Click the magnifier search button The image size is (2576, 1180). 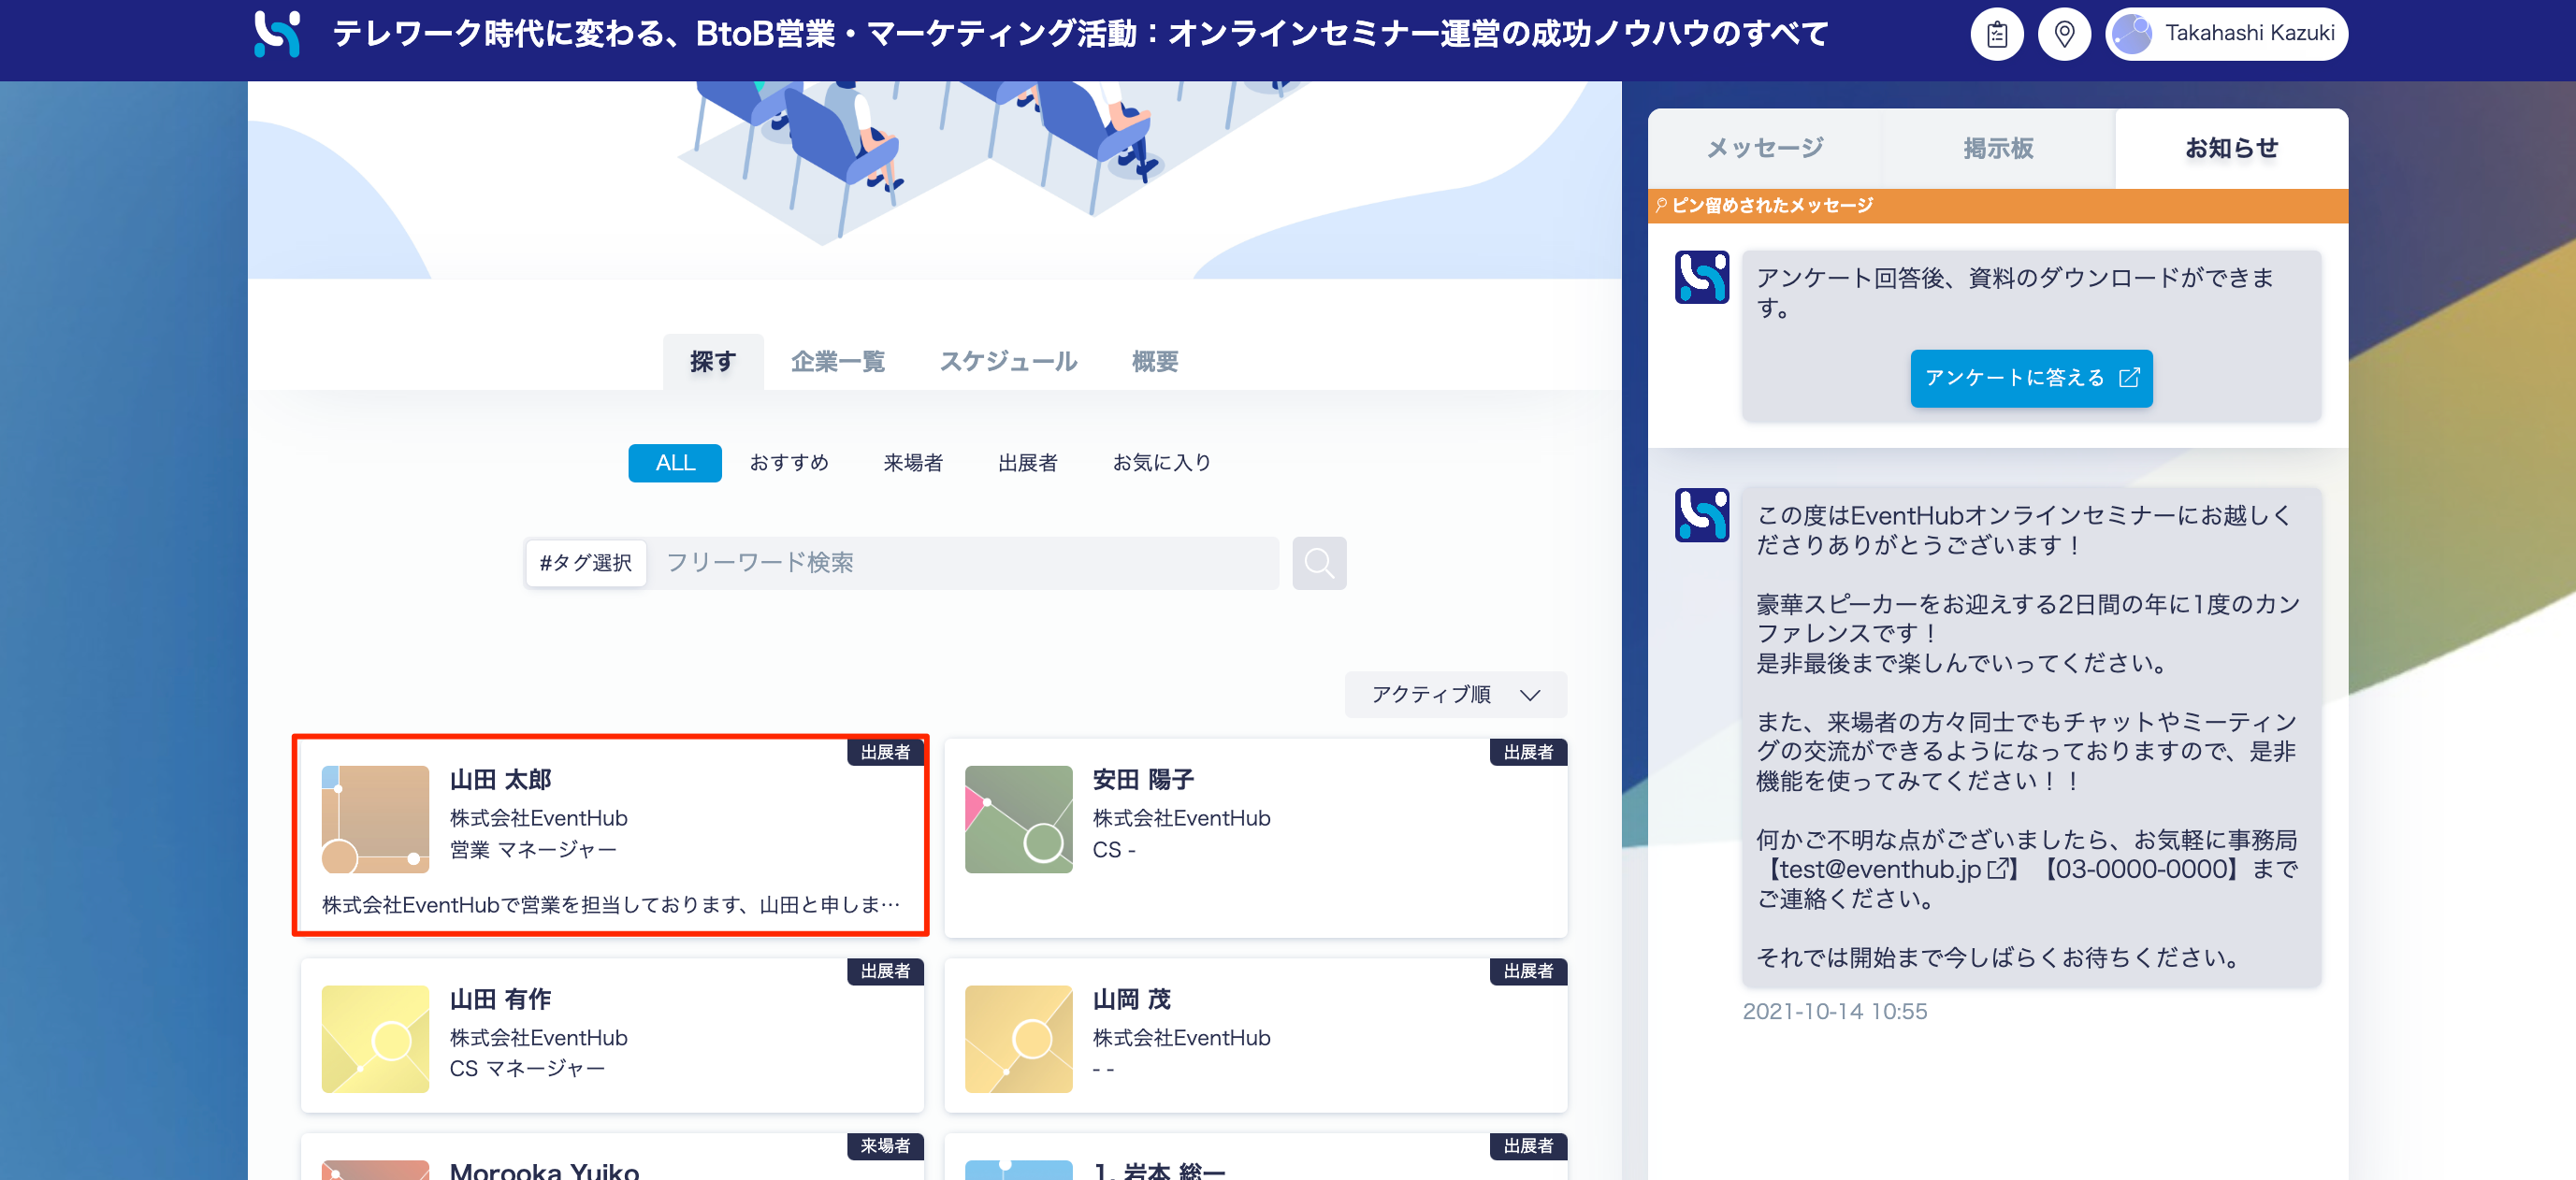[1318, 563]
